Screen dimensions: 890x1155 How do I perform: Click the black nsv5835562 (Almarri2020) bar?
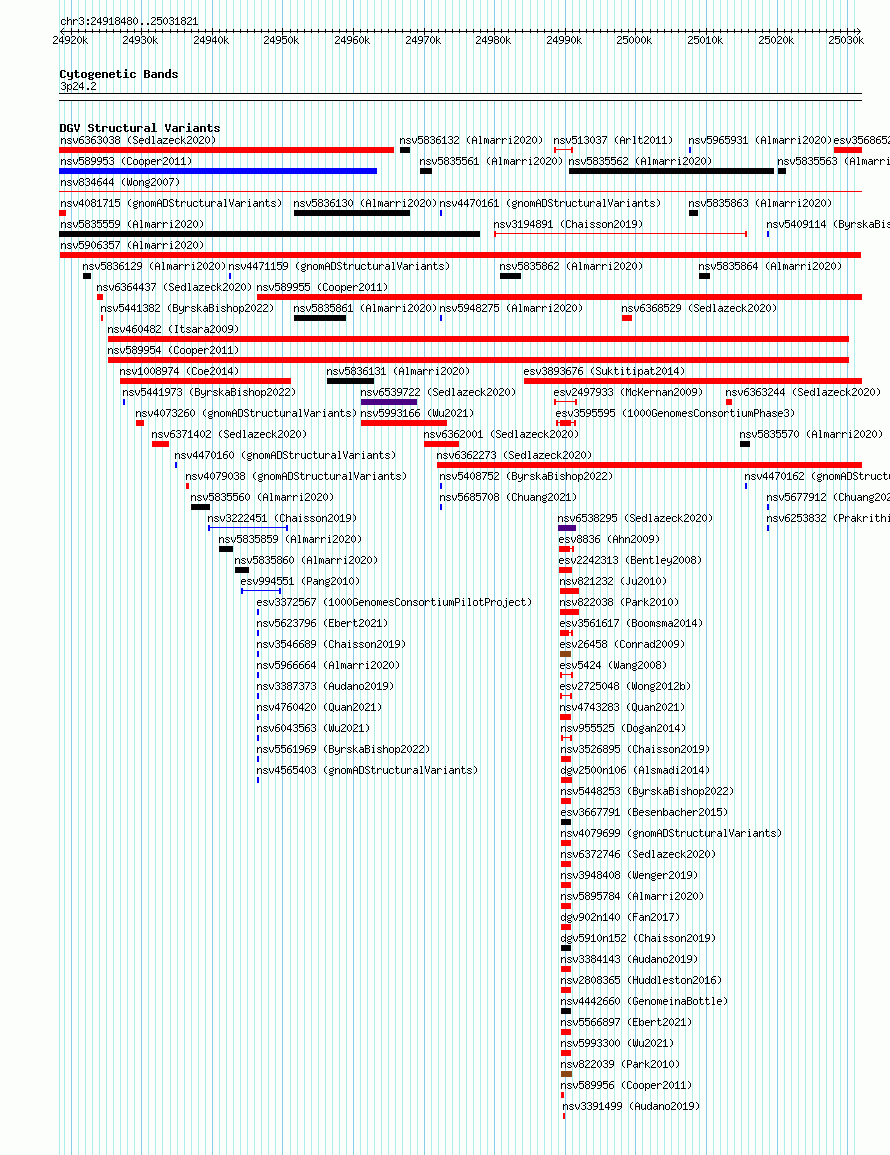tap(671, 171)
